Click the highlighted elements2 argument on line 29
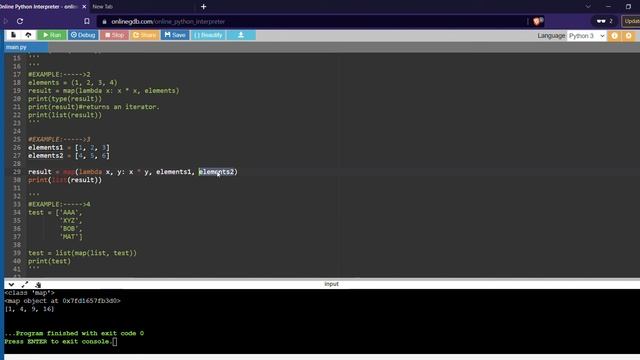 tap(216, 172)
